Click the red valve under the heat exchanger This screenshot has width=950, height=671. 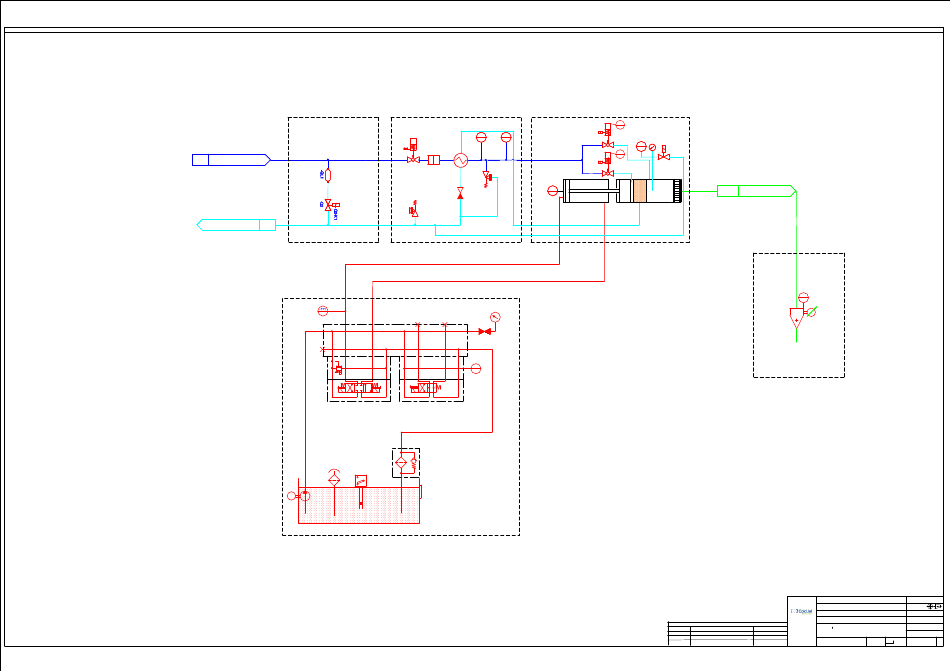(x=460, y=193)
